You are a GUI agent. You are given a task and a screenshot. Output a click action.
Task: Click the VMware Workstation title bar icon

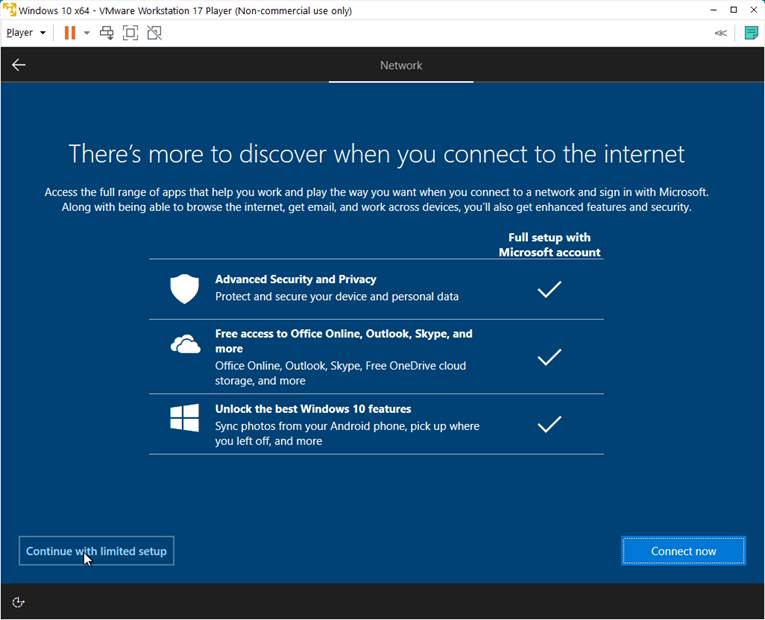point(10,10)
